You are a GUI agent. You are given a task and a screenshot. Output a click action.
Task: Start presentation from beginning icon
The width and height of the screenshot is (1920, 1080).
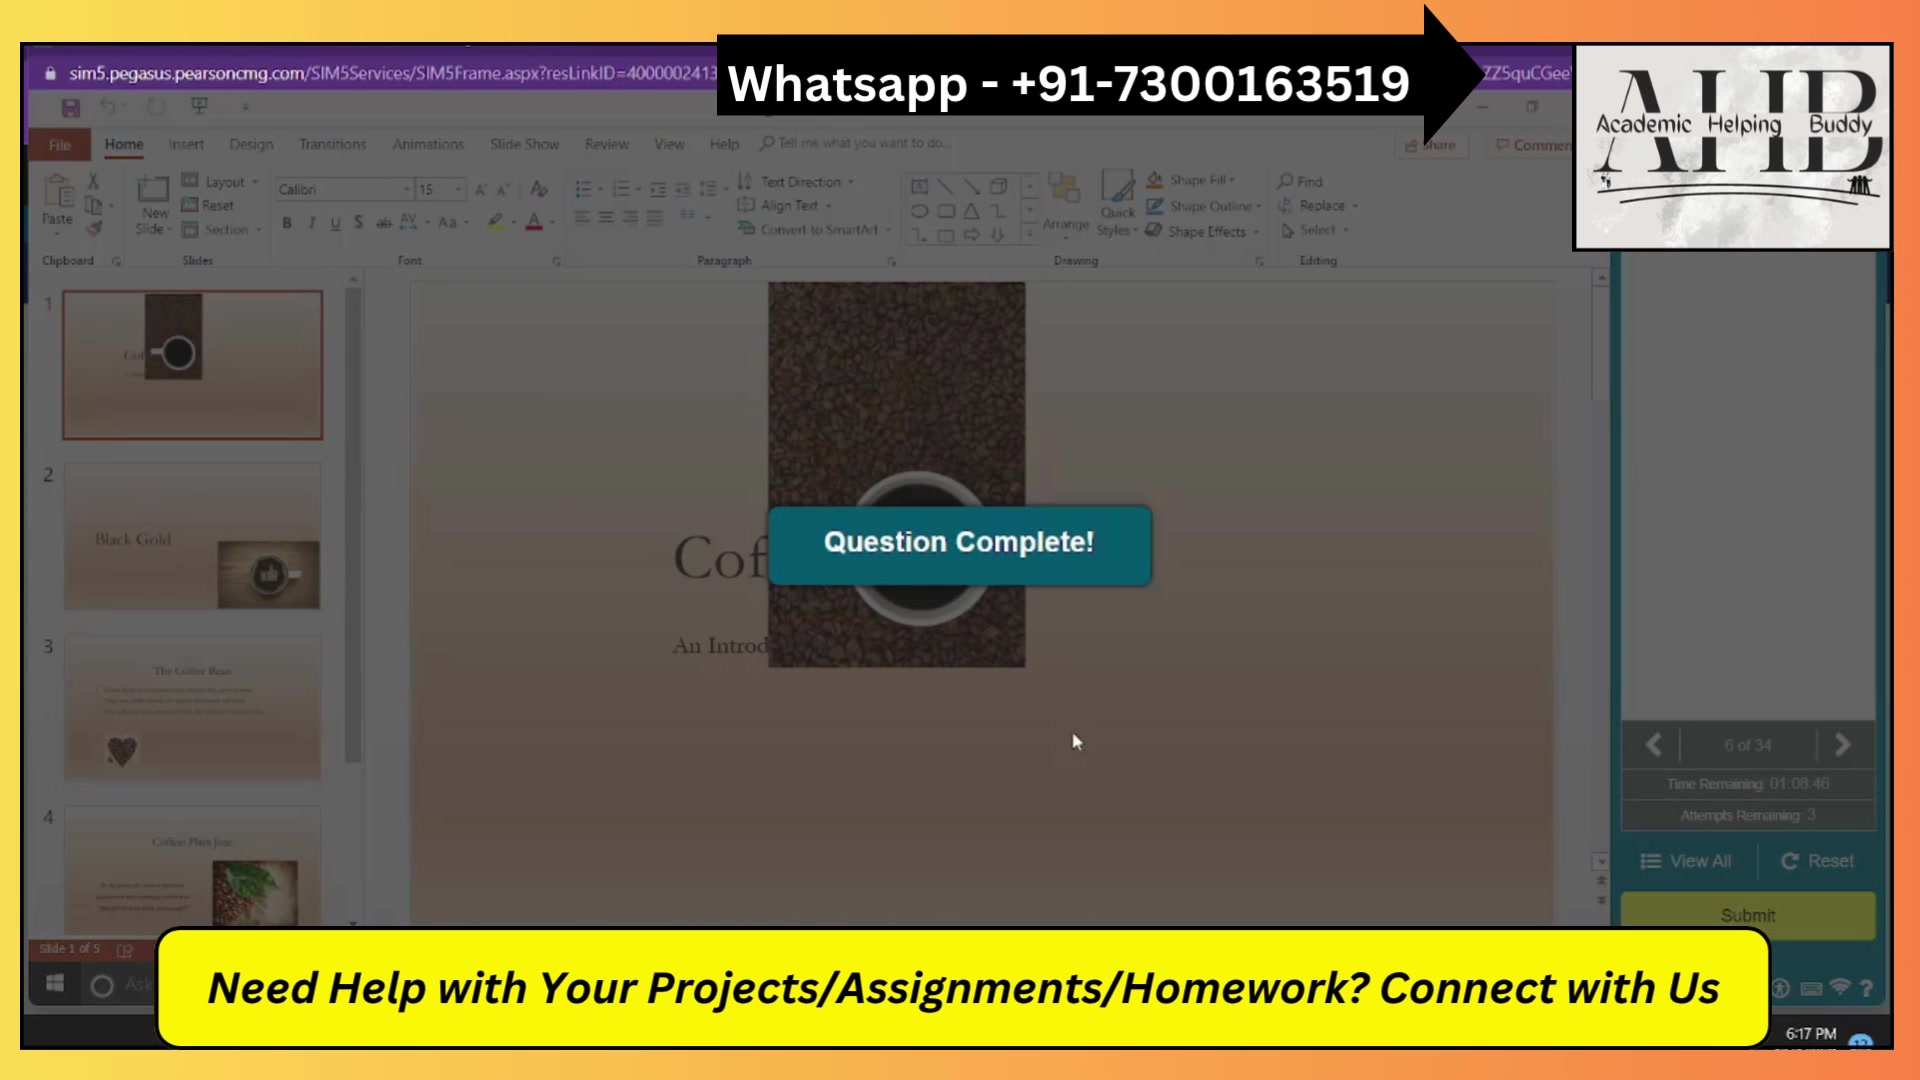200,106
